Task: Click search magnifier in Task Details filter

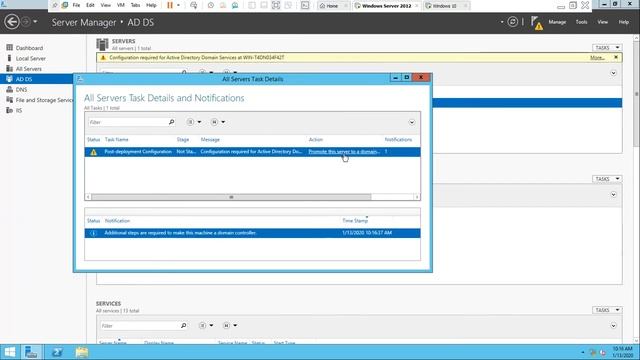Action: point(171,122)
